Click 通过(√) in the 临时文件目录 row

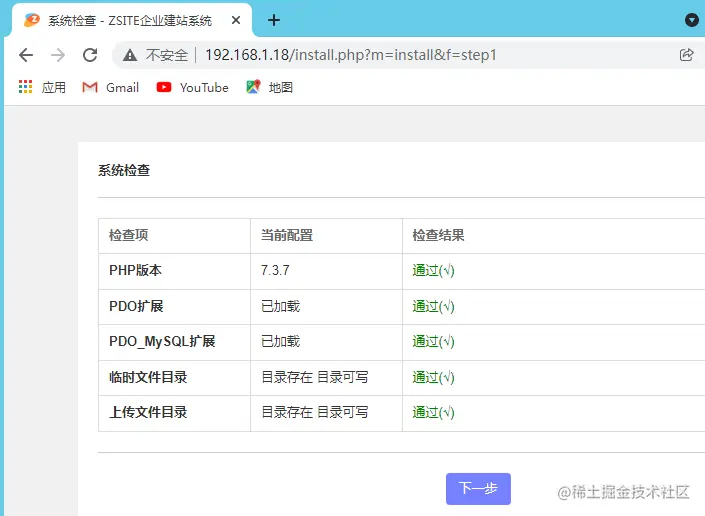433,378
